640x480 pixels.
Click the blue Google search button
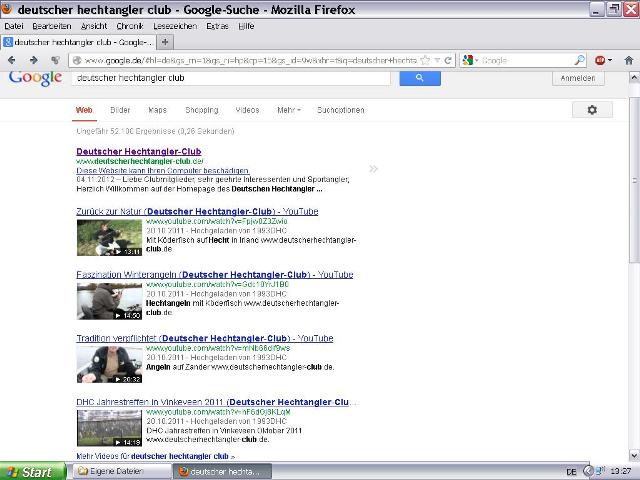pyautogui.click(x=420, y=78)
